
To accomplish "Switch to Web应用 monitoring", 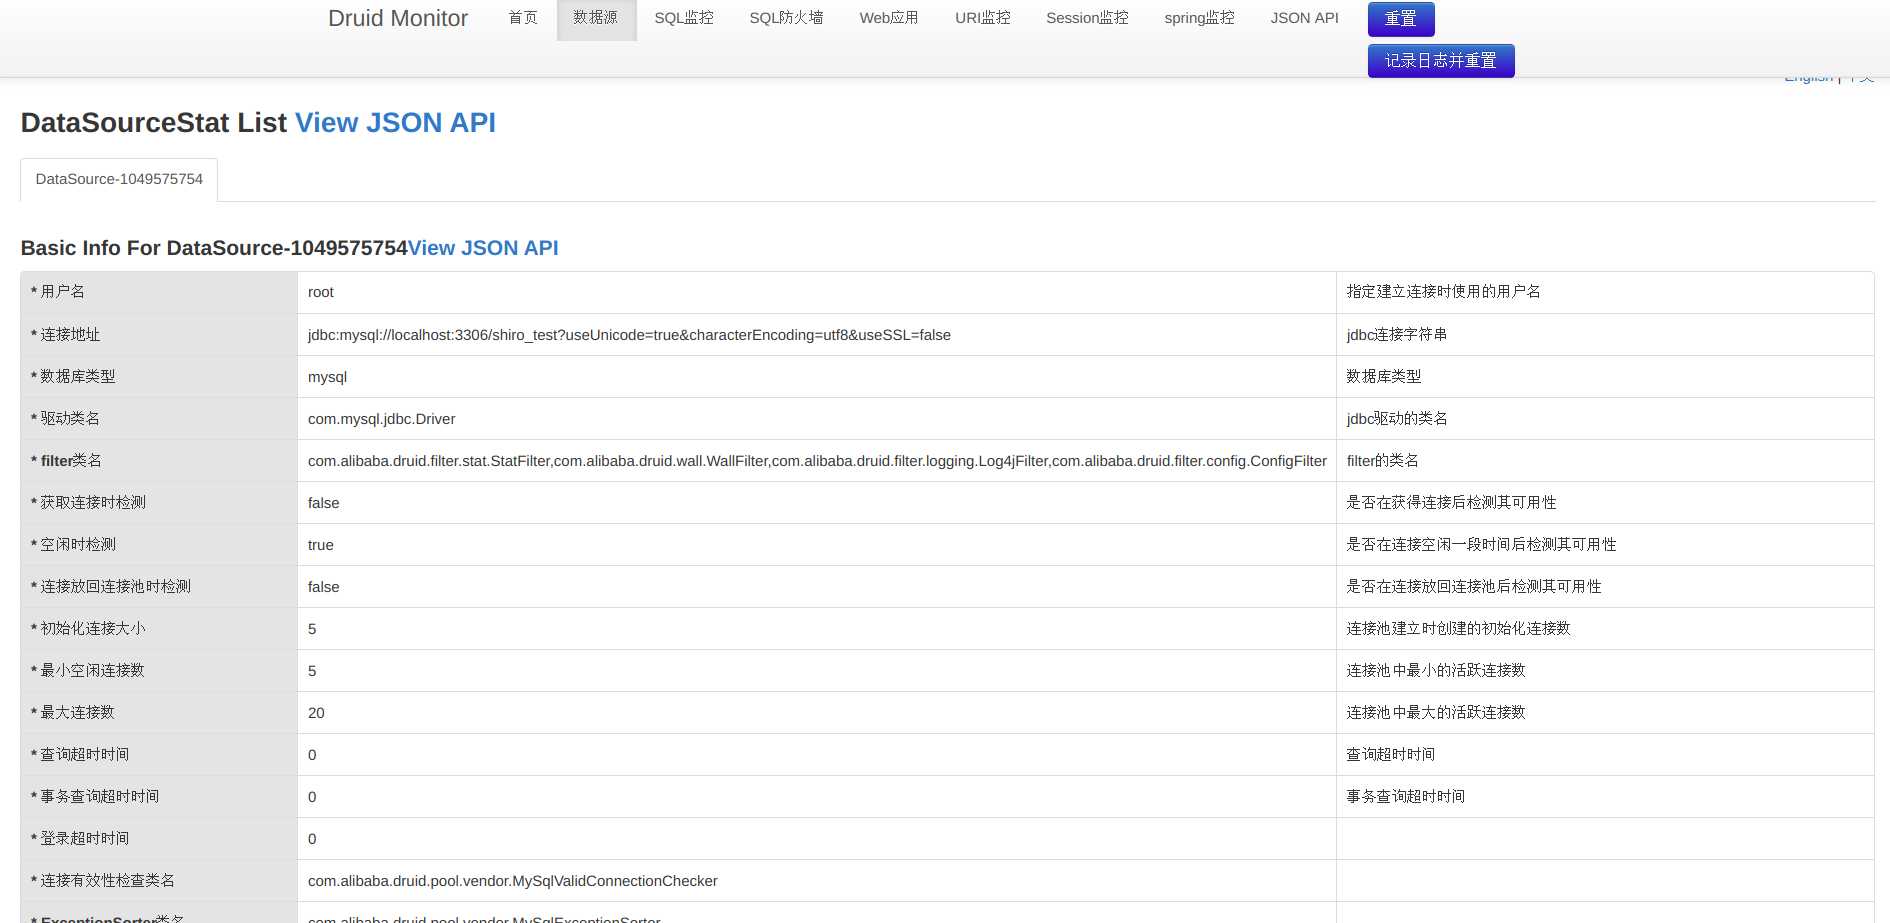I will [x=889, y=18].
